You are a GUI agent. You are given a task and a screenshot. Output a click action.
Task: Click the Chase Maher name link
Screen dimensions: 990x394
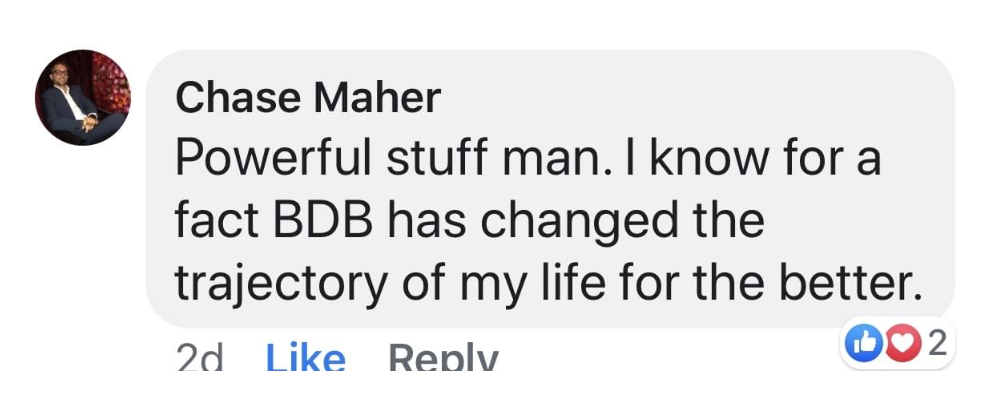308,98
